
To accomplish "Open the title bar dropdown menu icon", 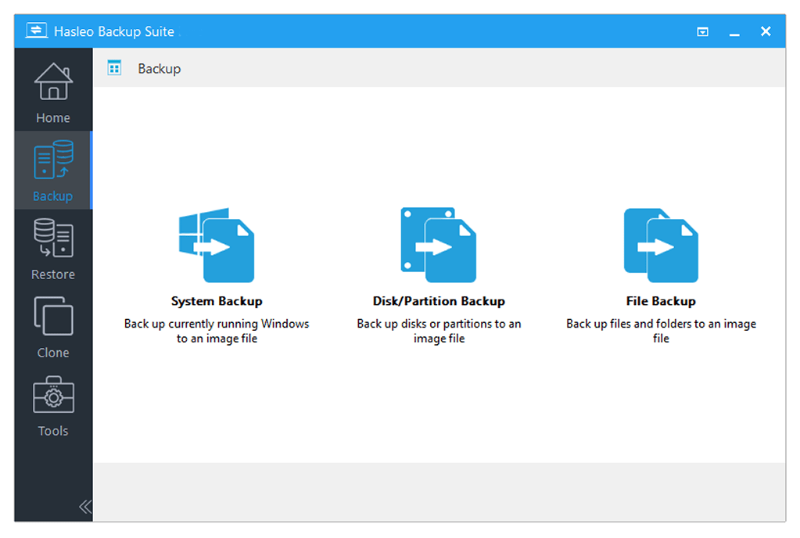I will click(x=703, y=32).
